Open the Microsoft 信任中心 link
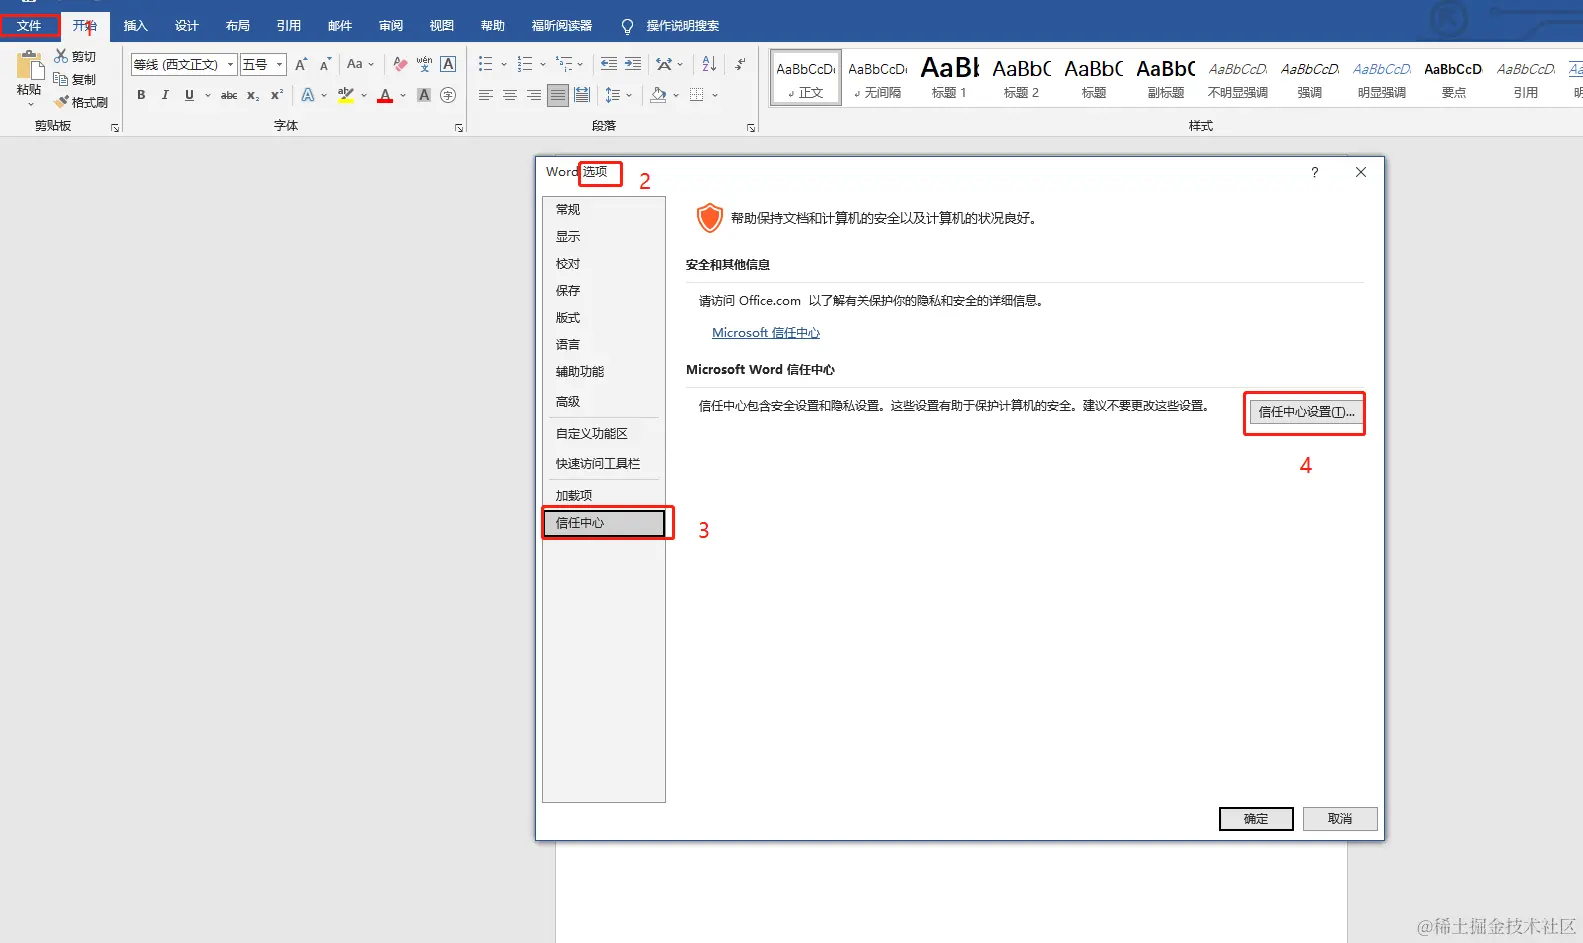Viewport: 1583px width, 943px height. tap(766, 333)
